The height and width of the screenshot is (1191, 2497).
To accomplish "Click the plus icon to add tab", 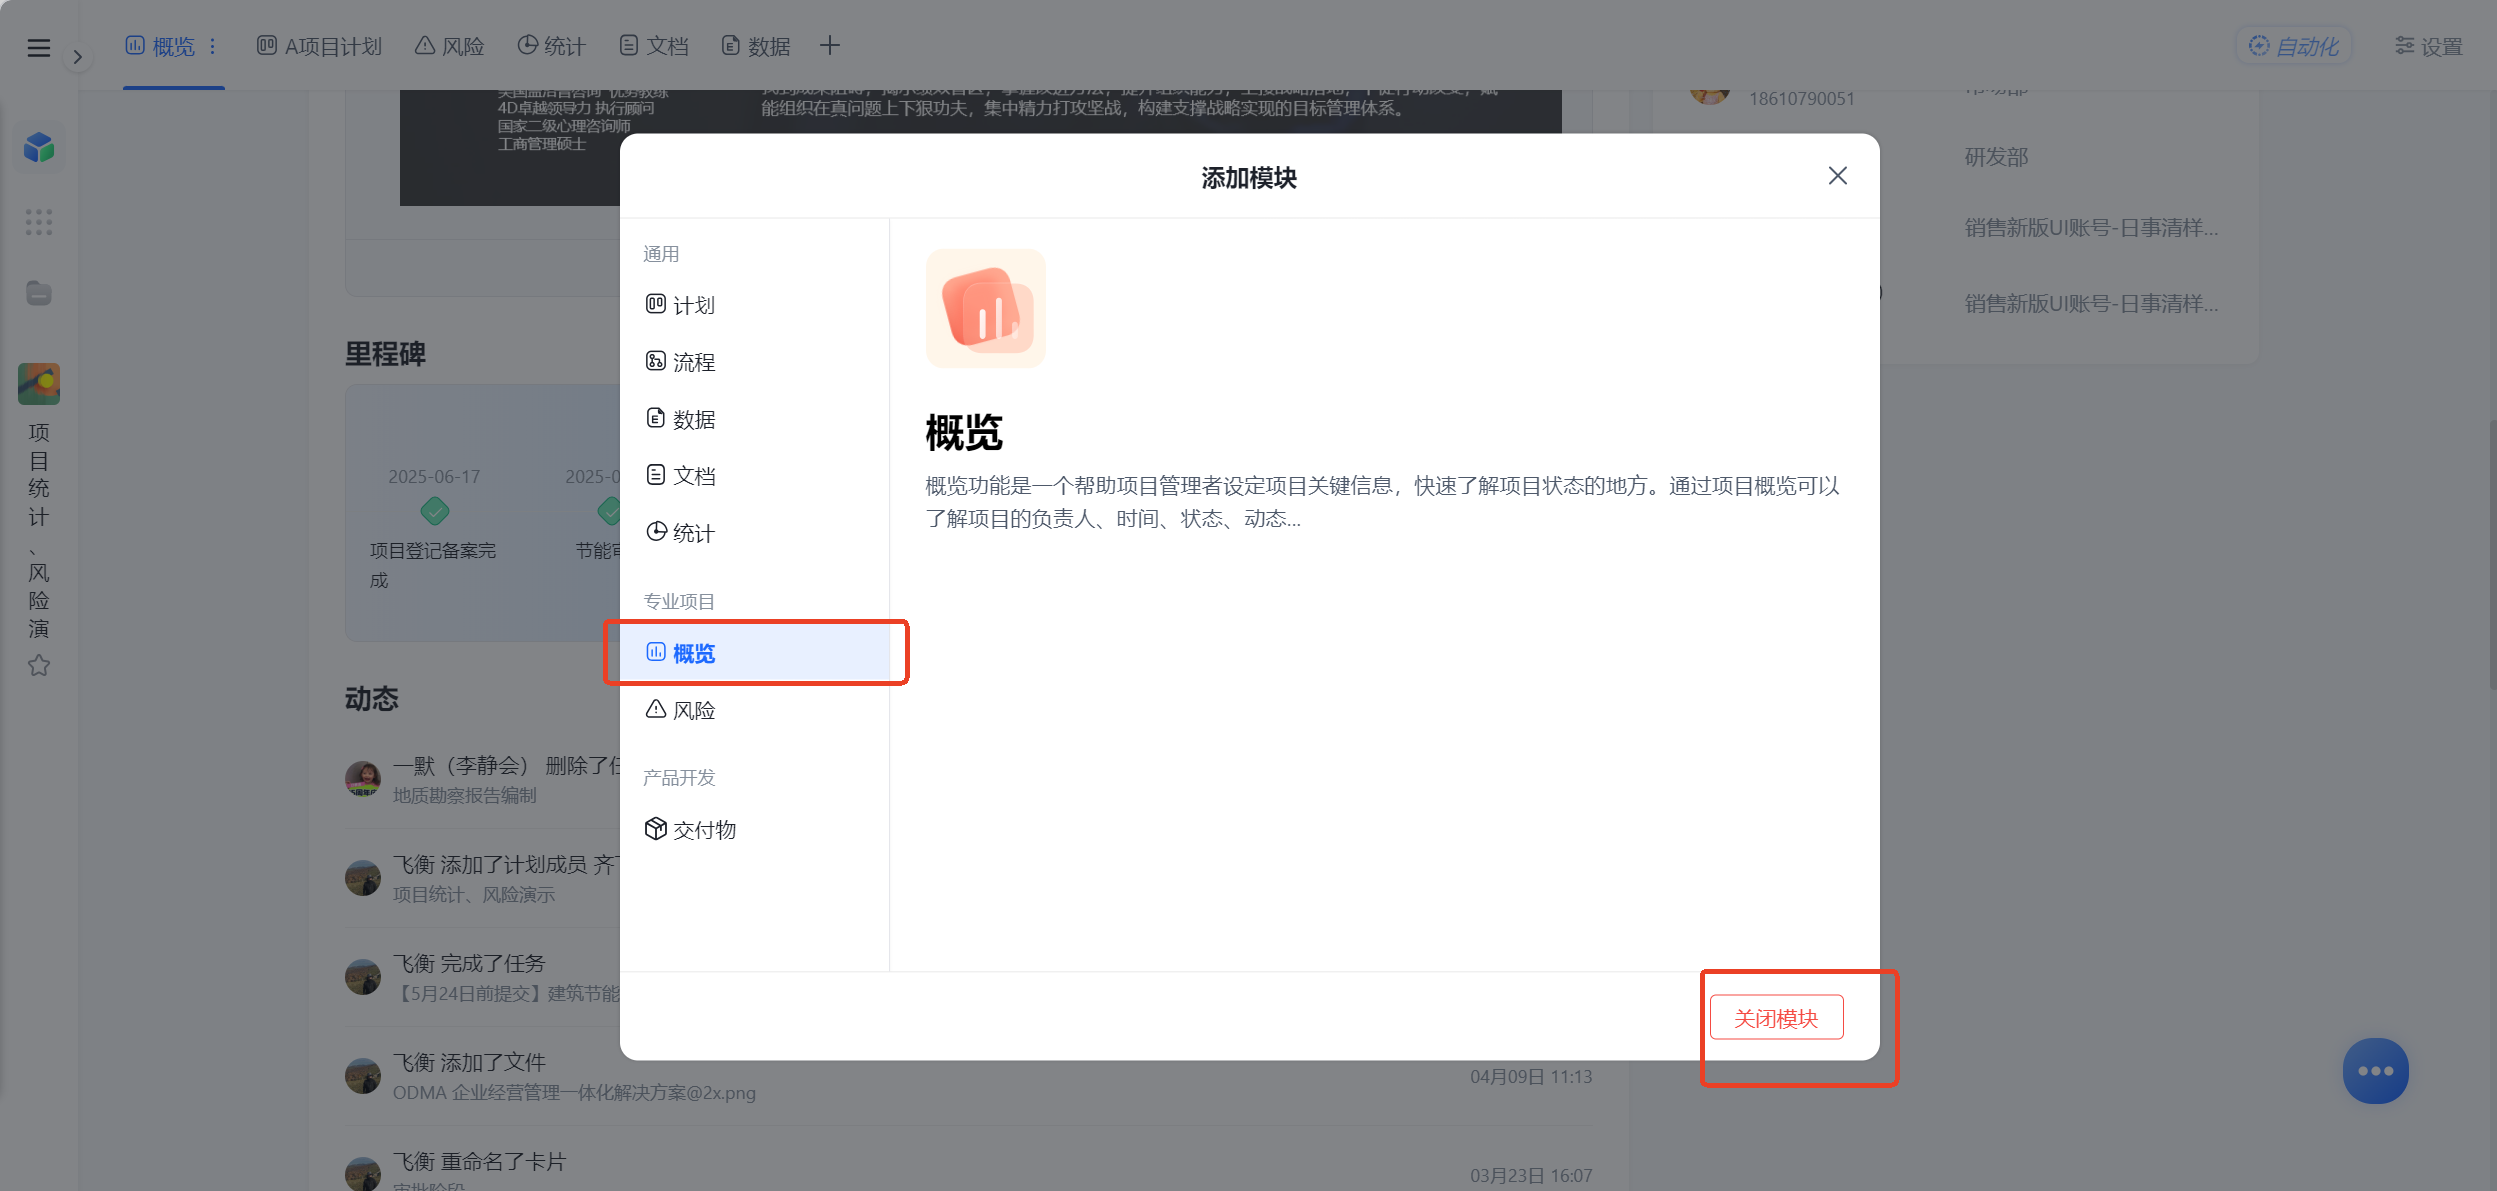I will click(829, 45).
